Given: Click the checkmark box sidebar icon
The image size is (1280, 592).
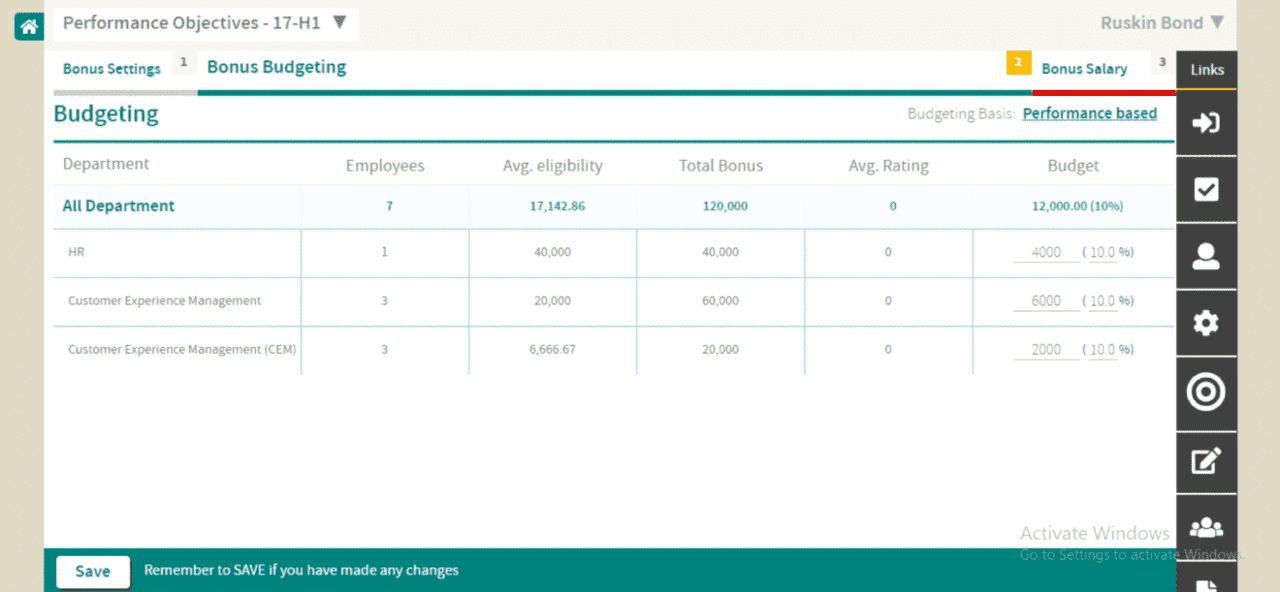Looking at the screenshot, I should pos(1206,190).
